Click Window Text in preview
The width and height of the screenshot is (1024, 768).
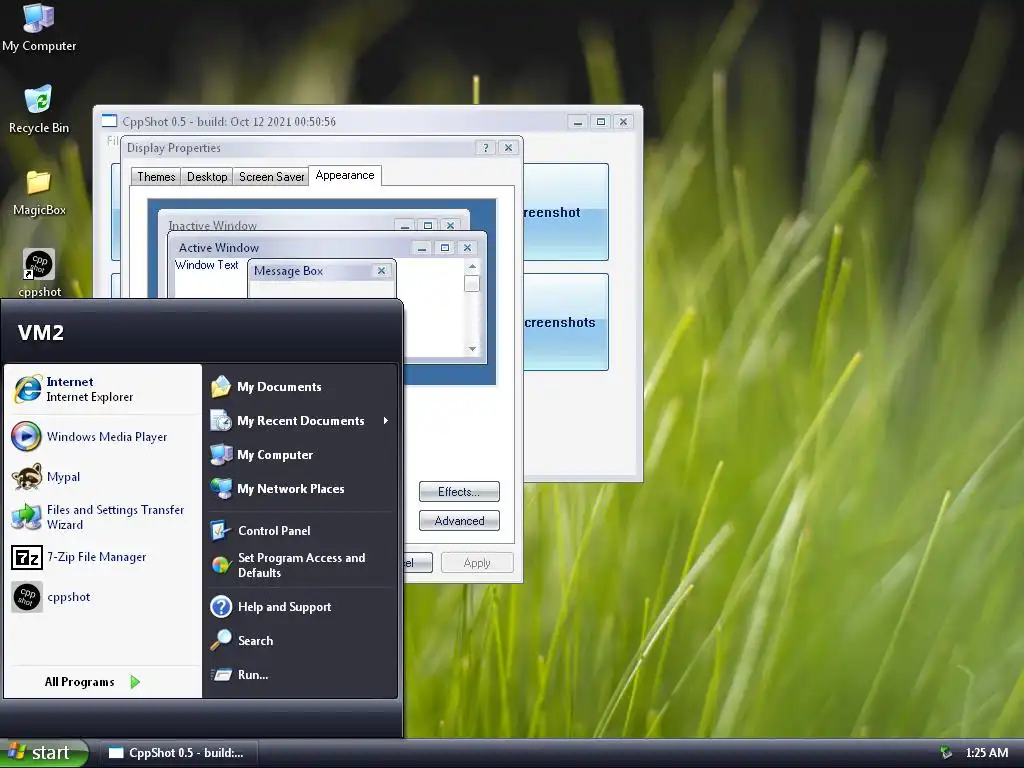click(x=206, y=264)
